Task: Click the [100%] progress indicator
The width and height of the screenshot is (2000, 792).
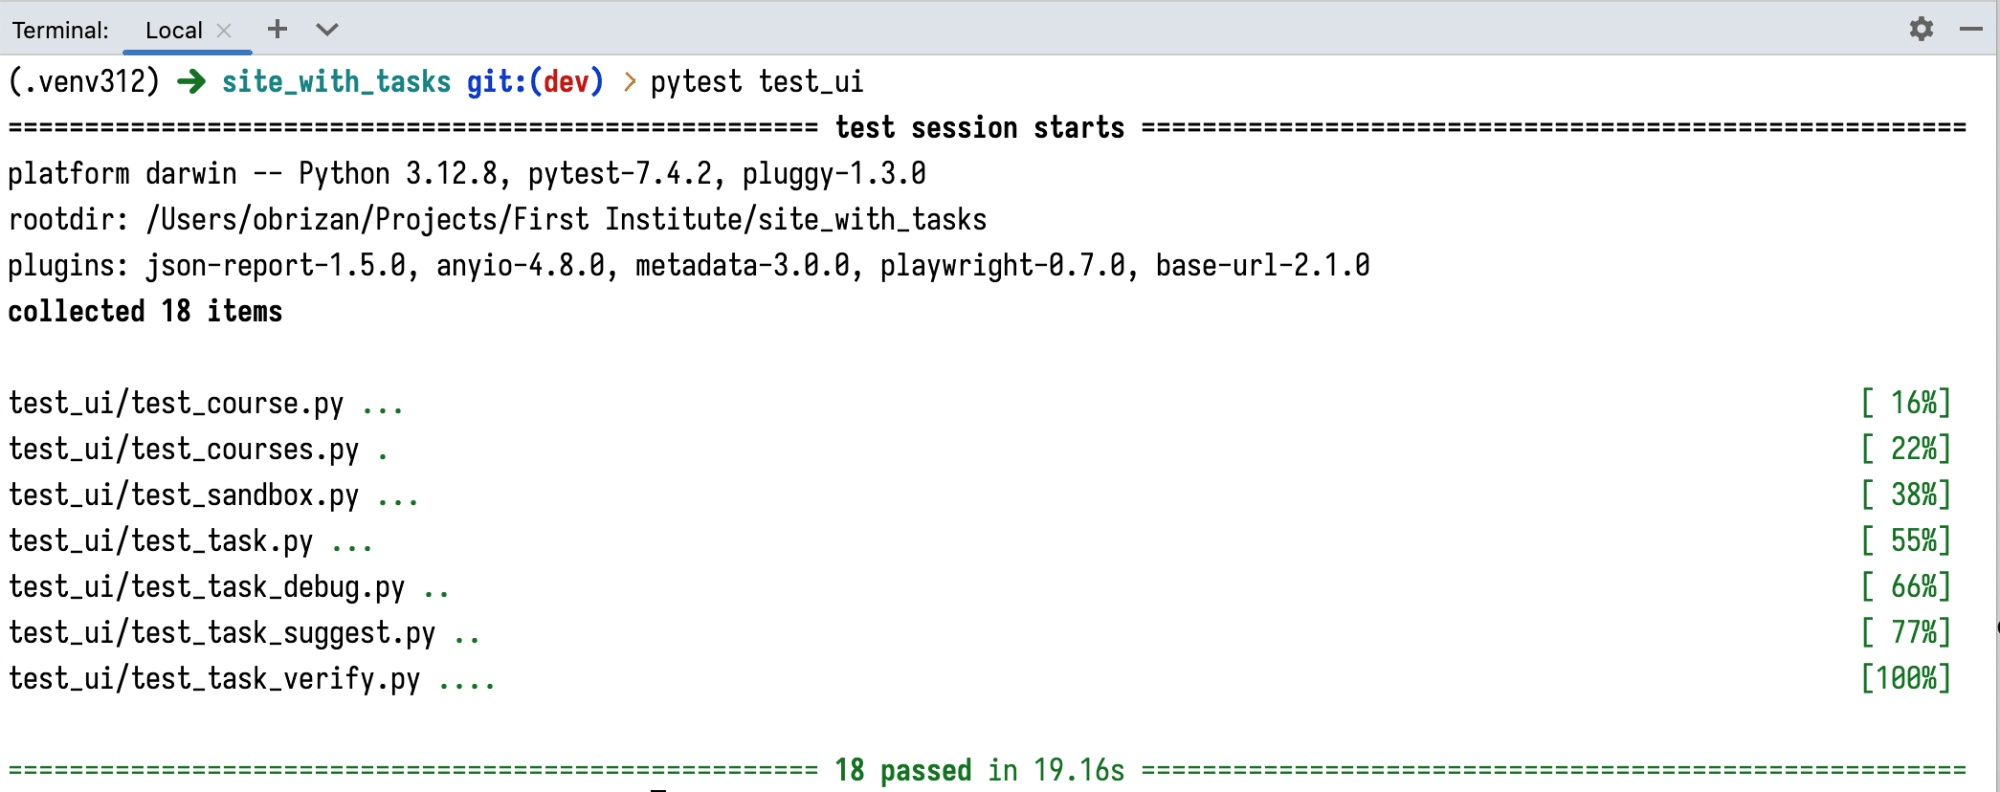Action: tap(1905, 679)
